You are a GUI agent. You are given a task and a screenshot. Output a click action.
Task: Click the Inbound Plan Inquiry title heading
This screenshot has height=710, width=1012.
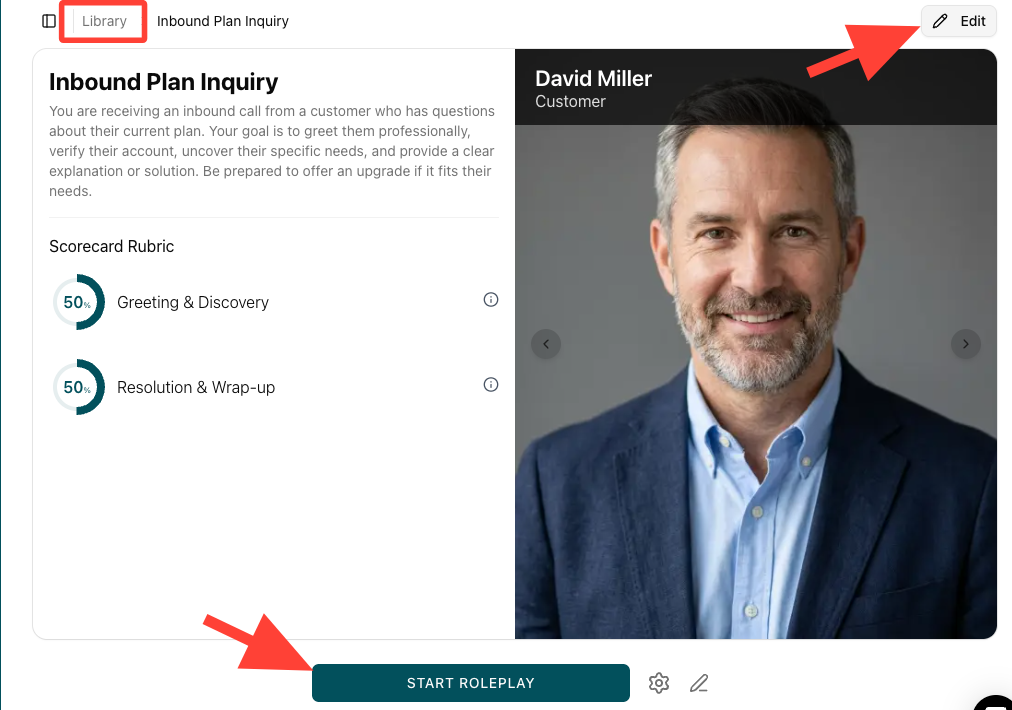point(163,82)
